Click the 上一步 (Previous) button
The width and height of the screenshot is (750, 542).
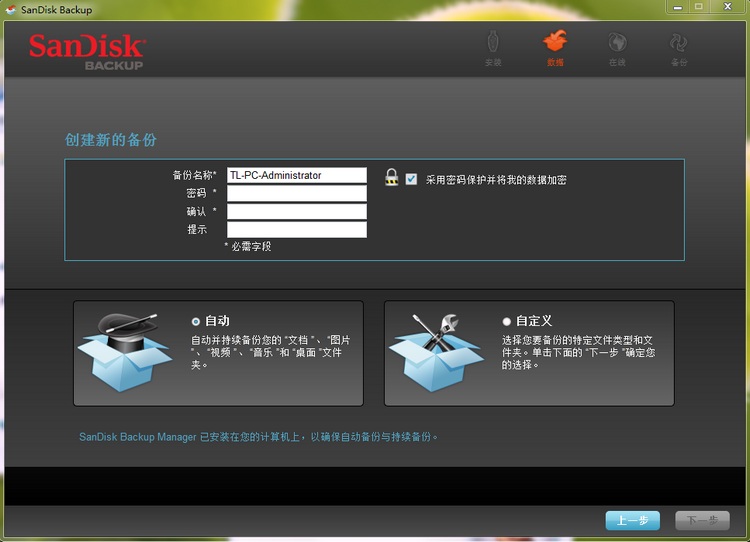tap(632, 520)
